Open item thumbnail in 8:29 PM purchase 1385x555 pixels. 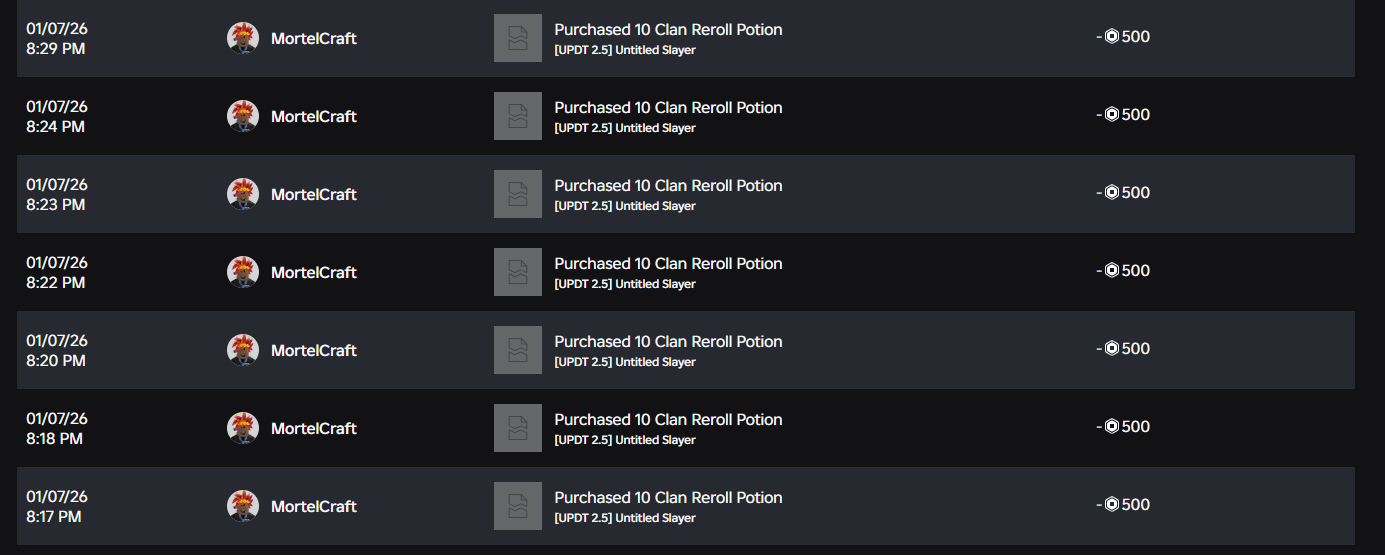(518, 38)
